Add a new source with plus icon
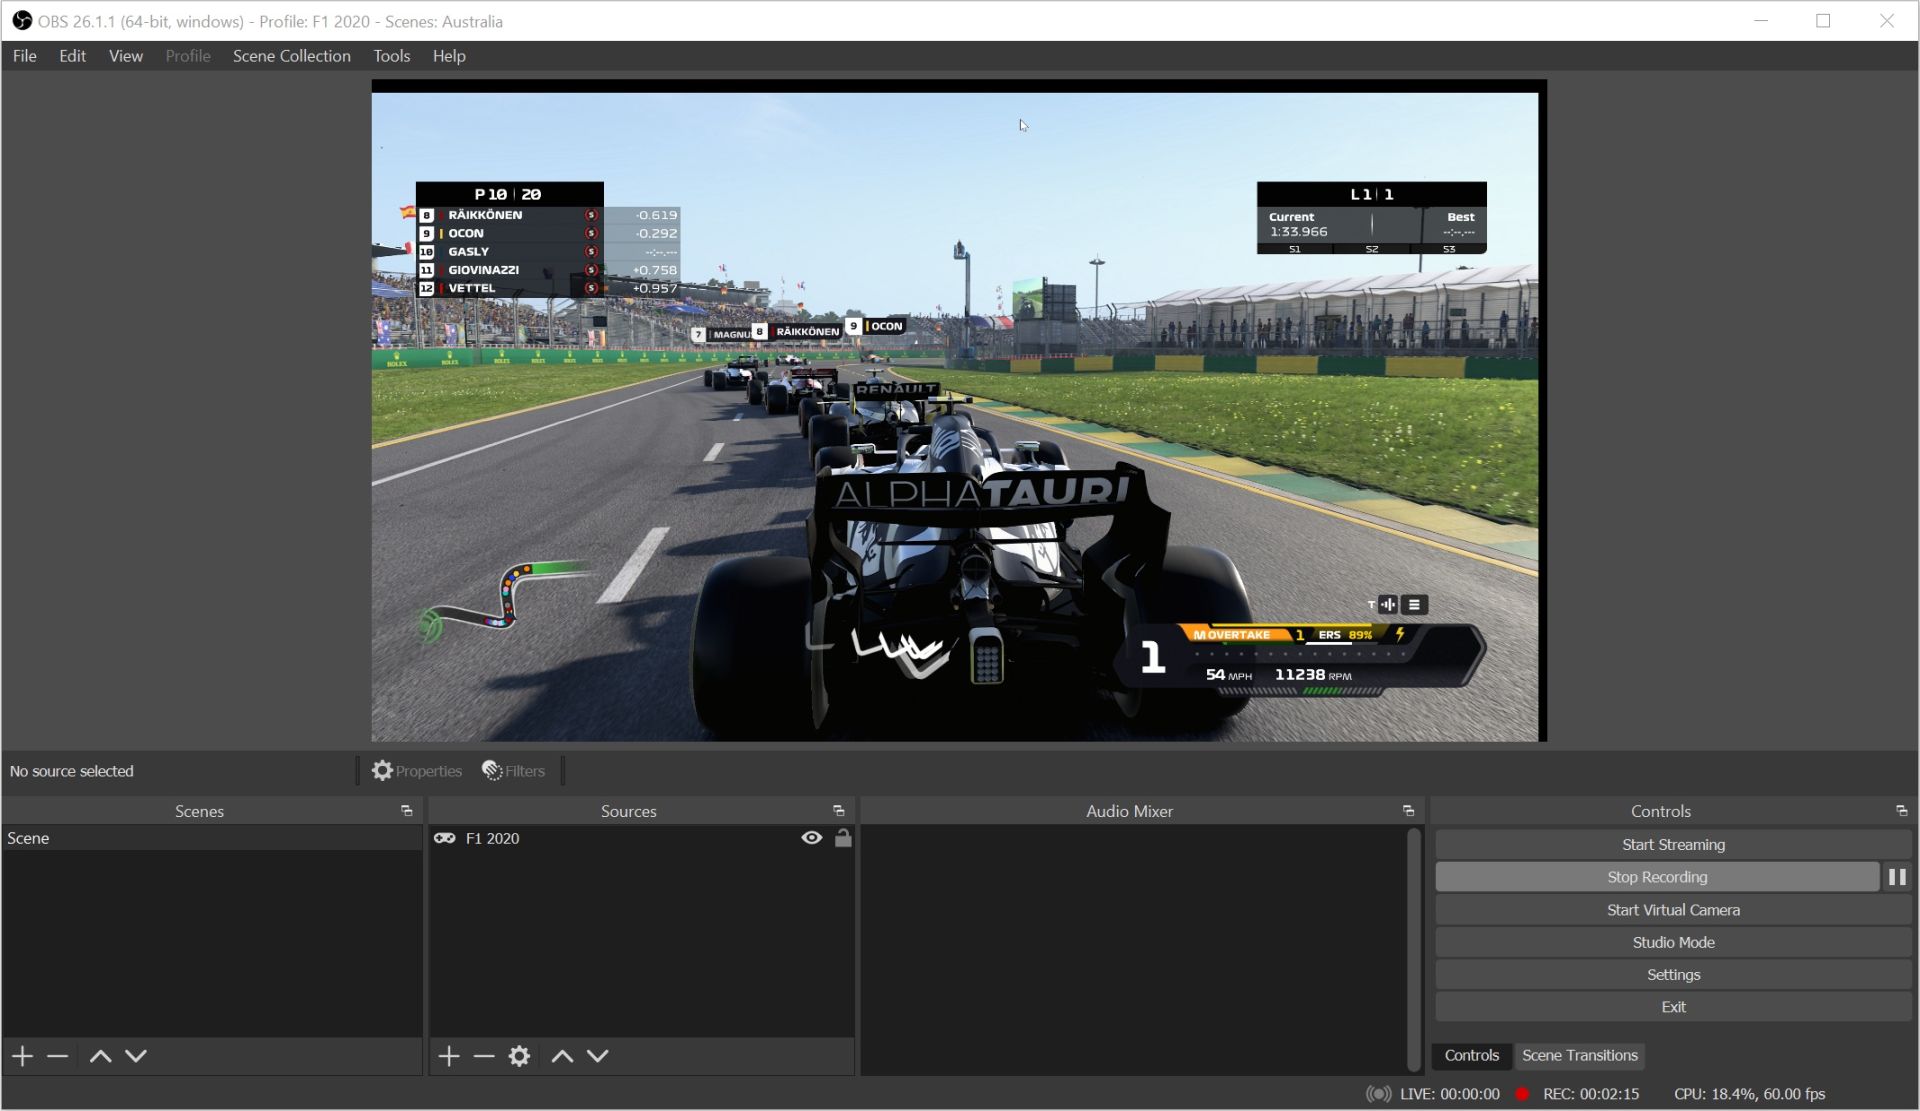Viewport: 1920px width, 1111px height. 449,1056
